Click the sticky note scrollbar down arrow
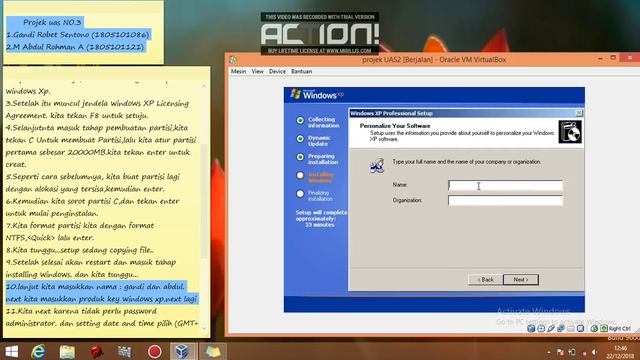 (x=204, y=329)
